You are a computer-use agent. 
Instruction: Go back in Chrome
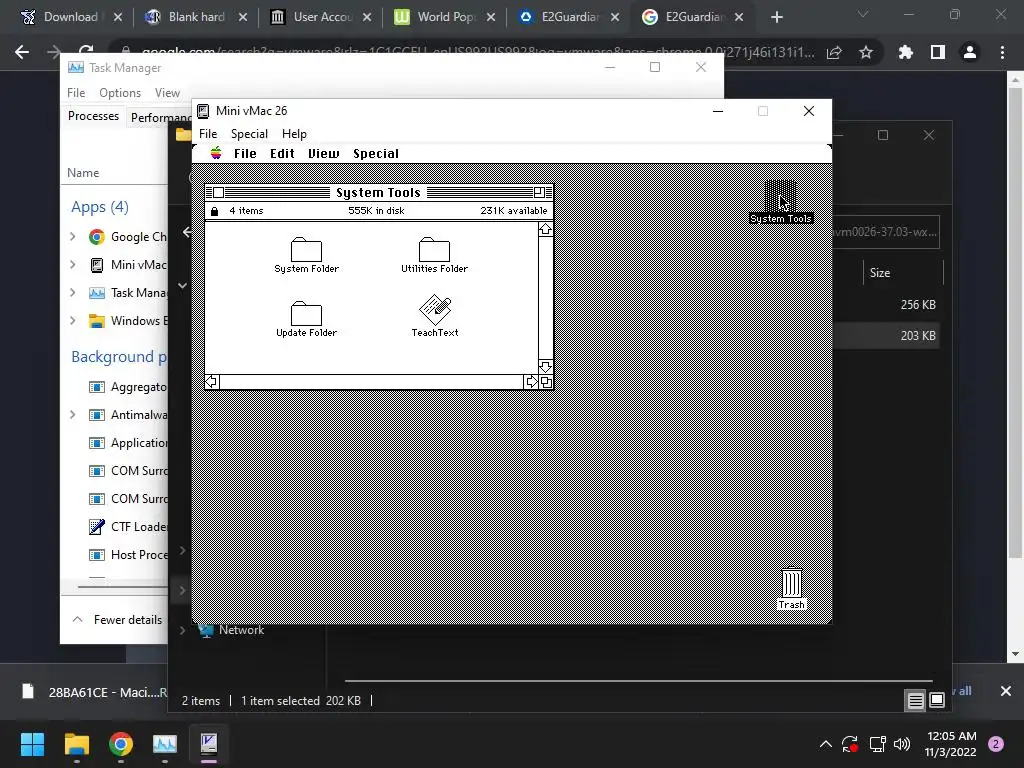(22, 52)
